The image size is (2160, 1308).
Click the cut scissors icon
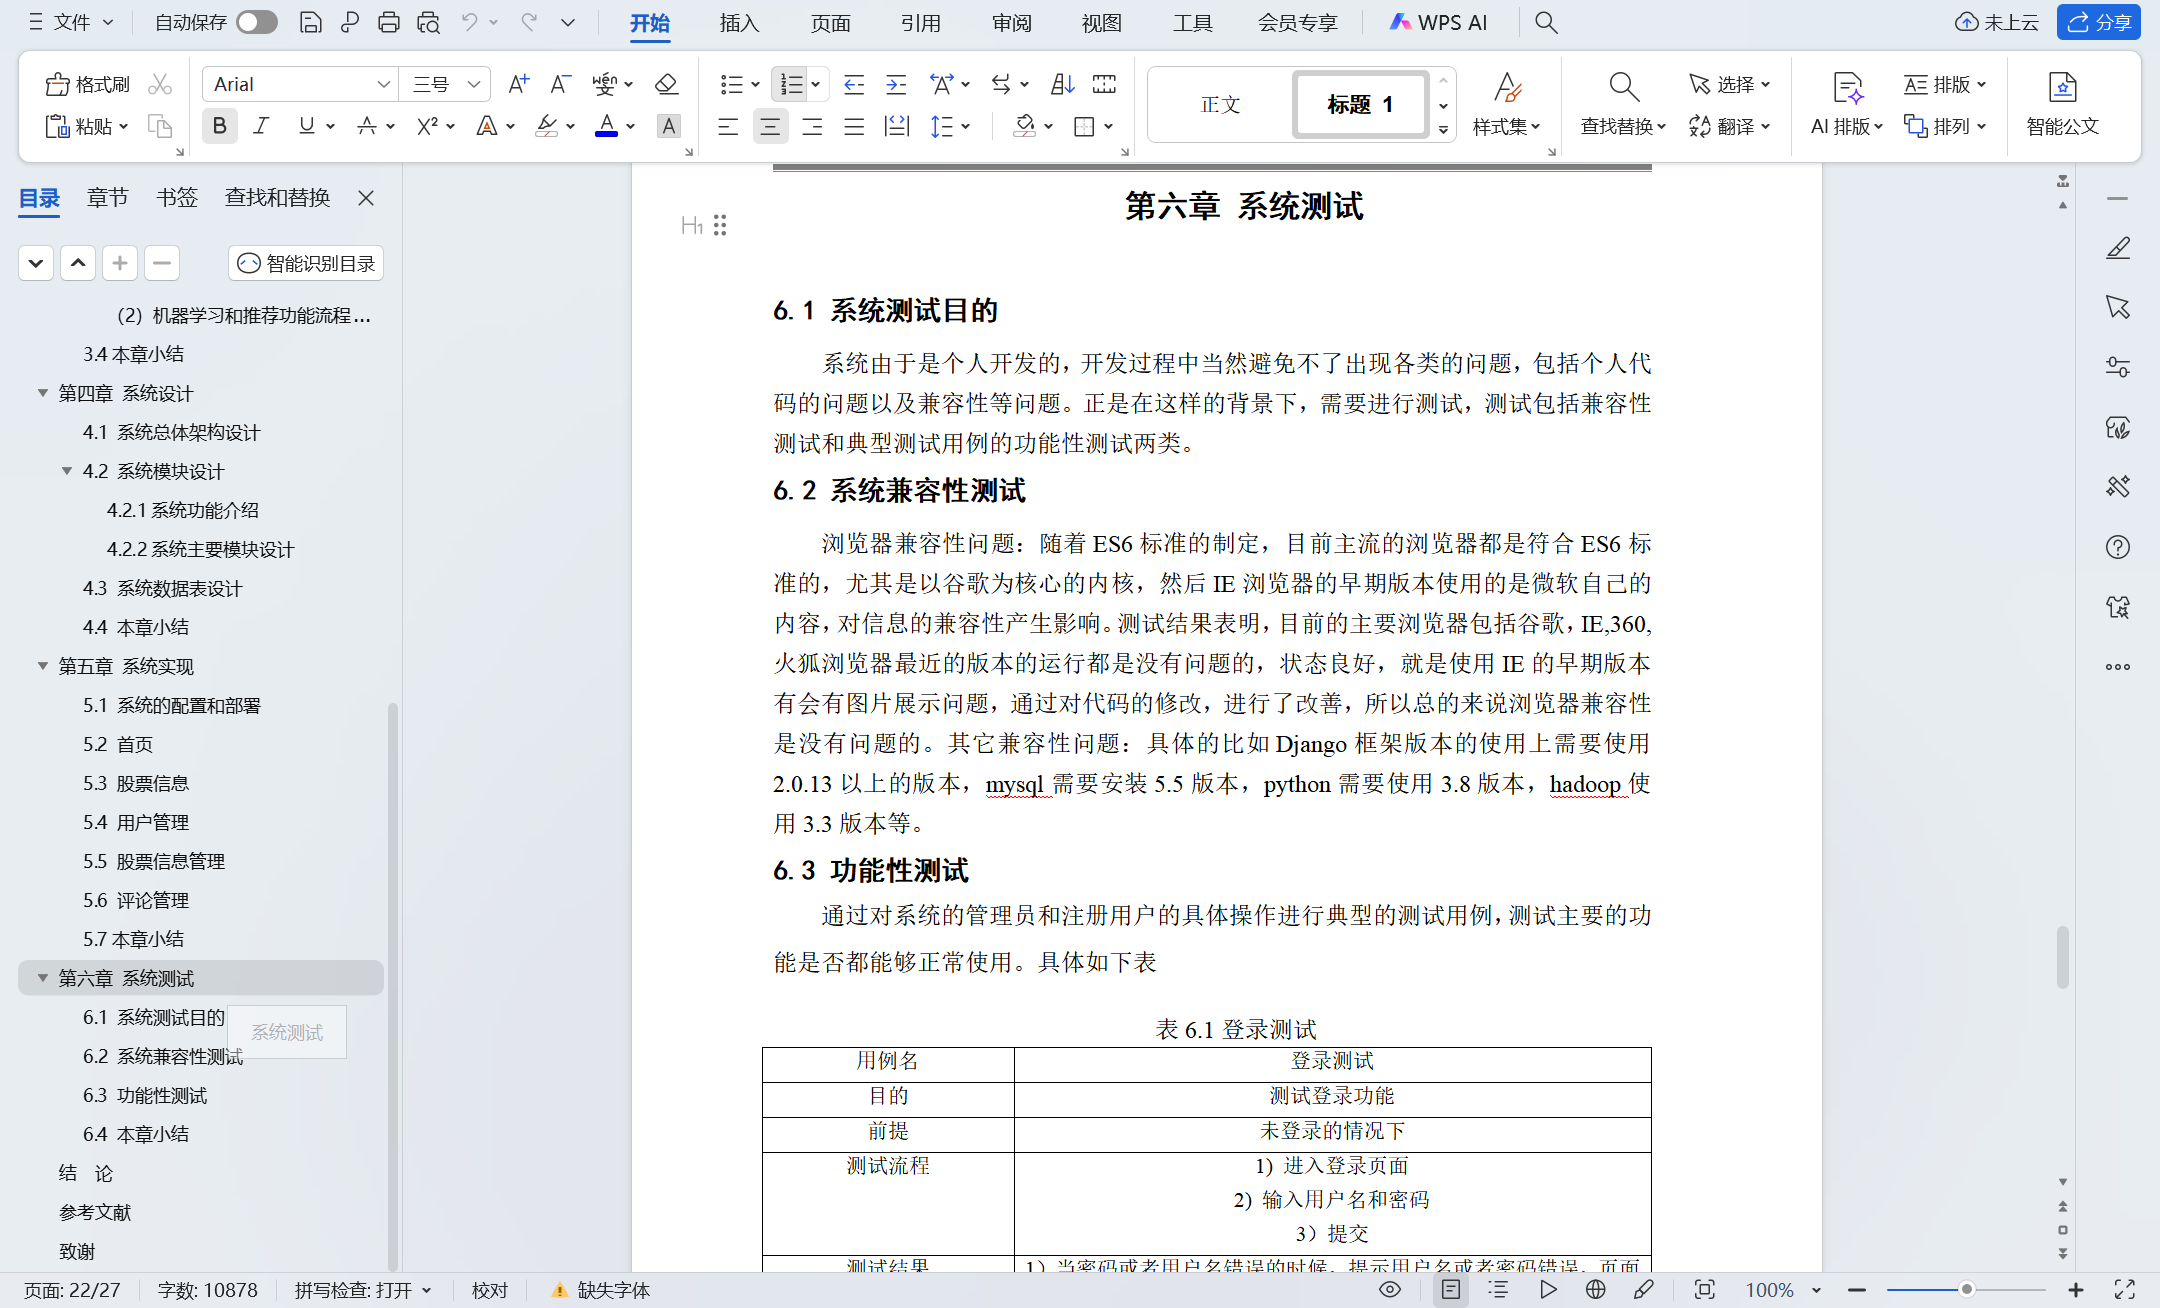pos(160,84)
